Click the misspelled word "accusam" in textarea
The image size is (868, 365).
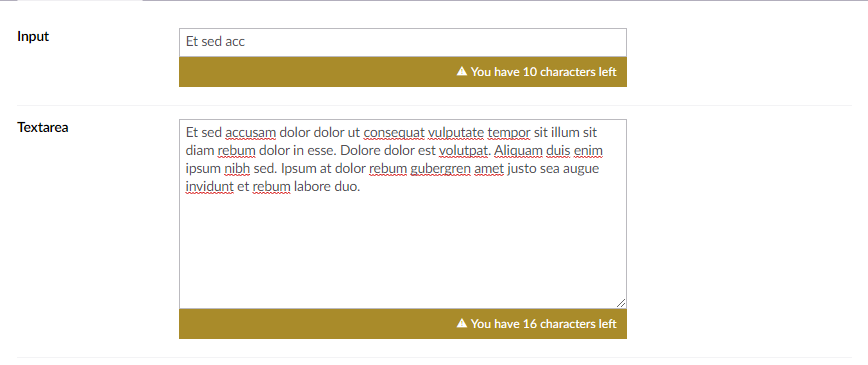(x=251, y=133)
